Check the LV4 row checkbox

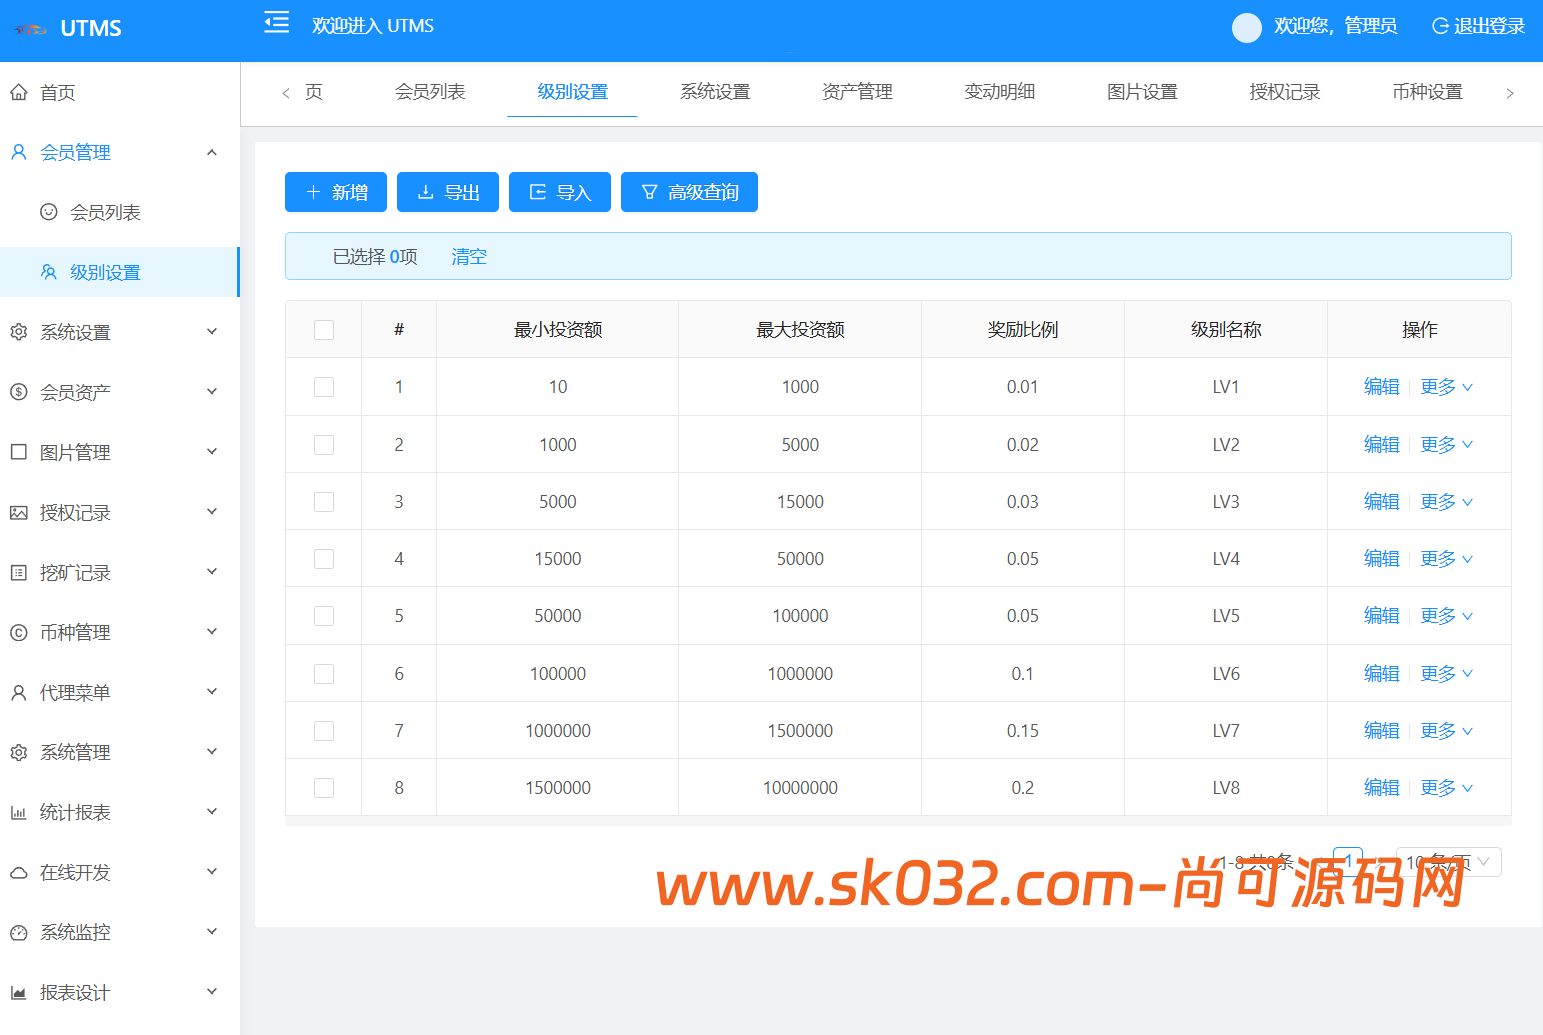click(x=324, y=559)
